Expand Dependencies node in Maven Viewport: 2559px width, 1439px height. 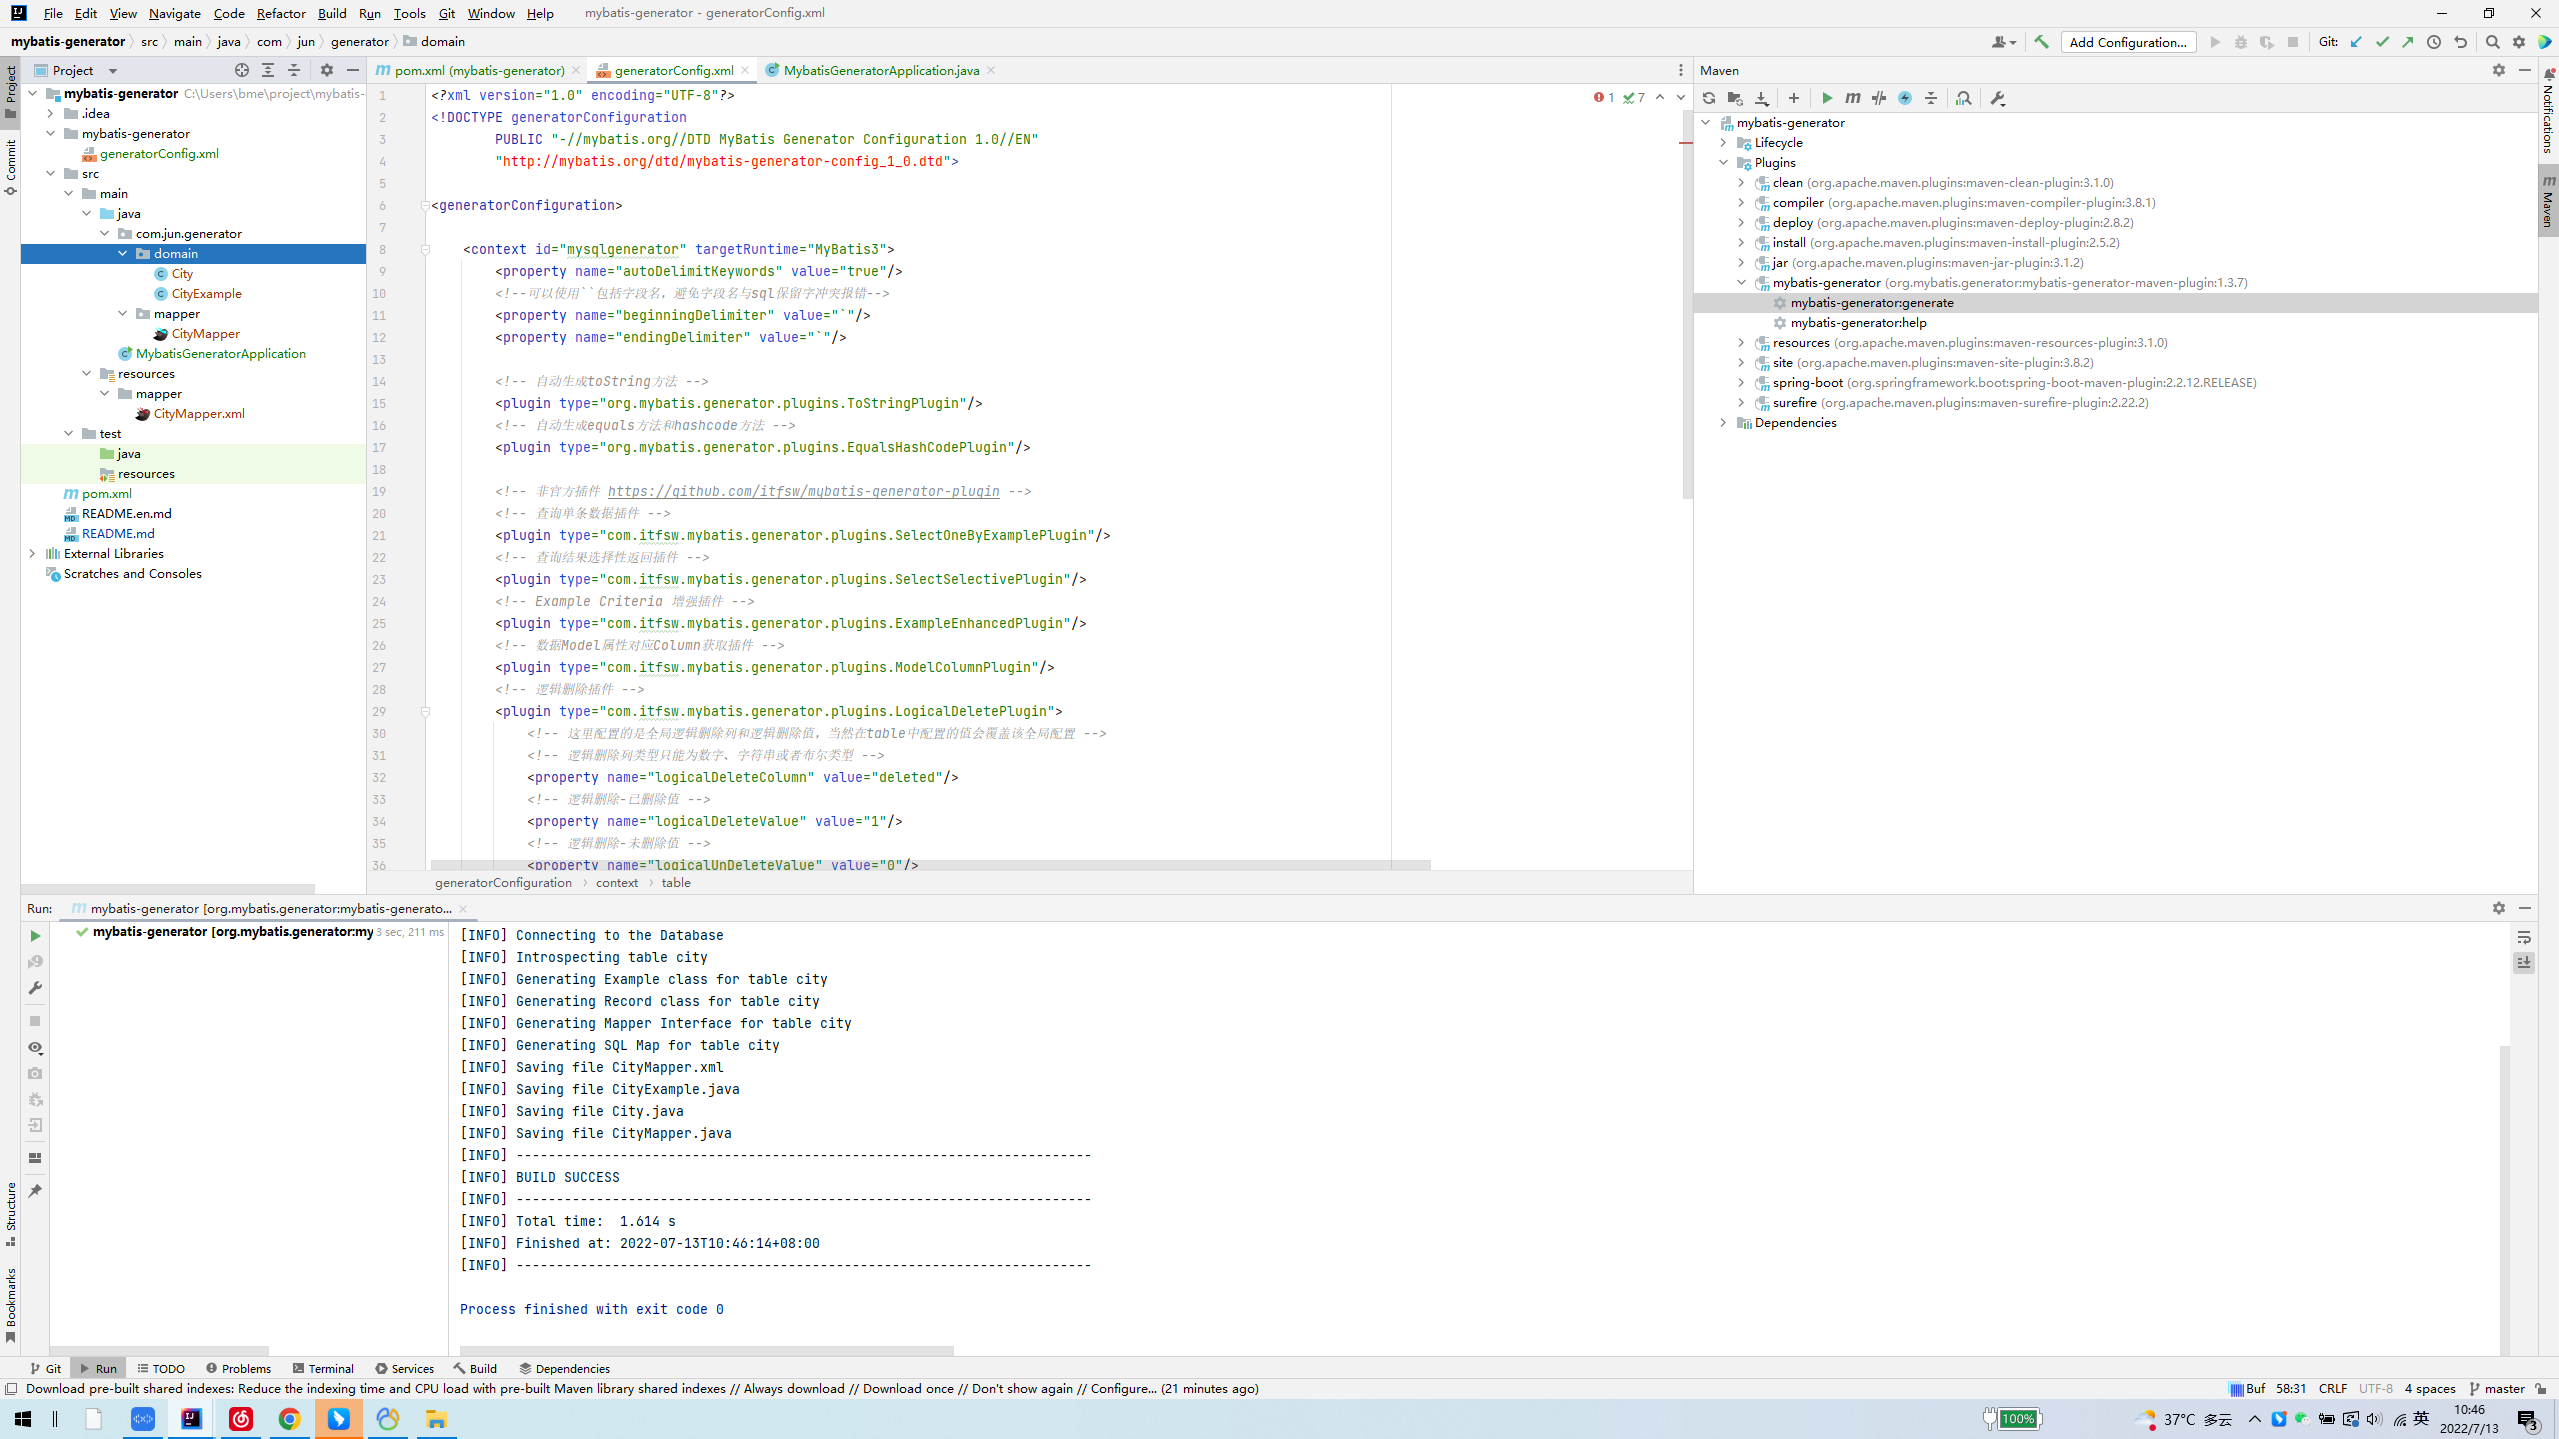pos(1723,422)
